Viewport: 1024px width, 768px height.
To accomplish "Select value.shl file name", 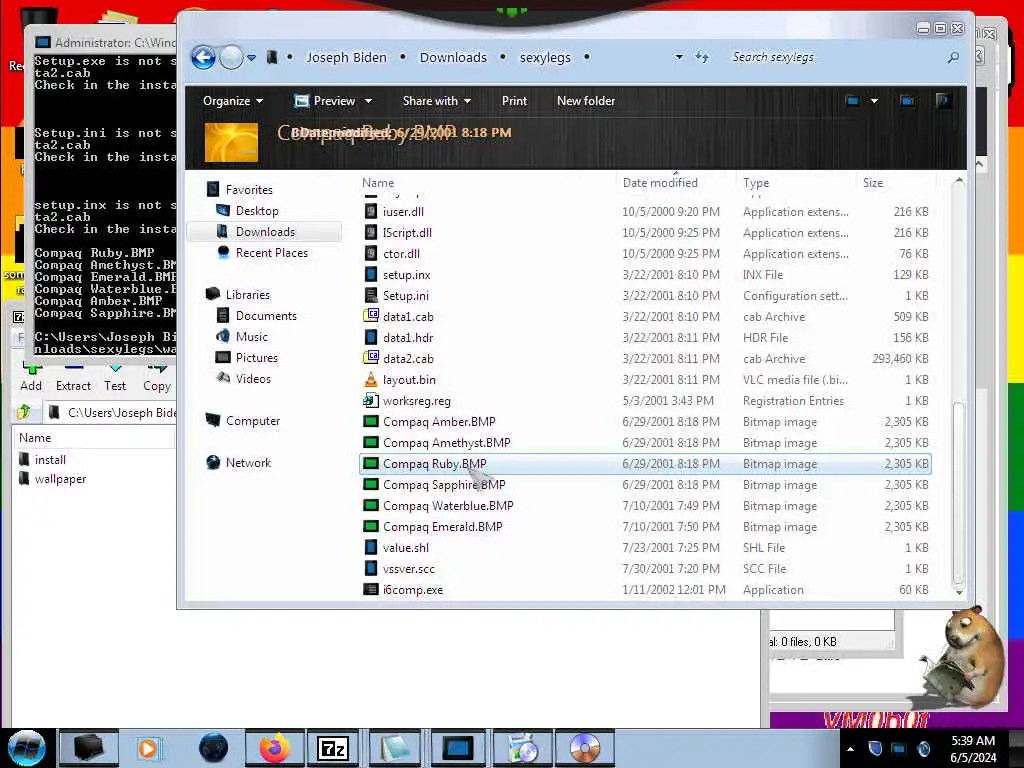I will (x=406, y=547).
